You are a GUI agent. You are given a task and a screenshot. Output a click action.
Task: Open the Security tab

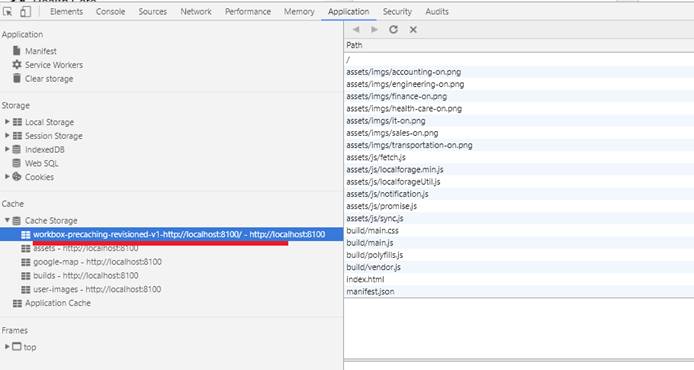(x=397, y=12)
